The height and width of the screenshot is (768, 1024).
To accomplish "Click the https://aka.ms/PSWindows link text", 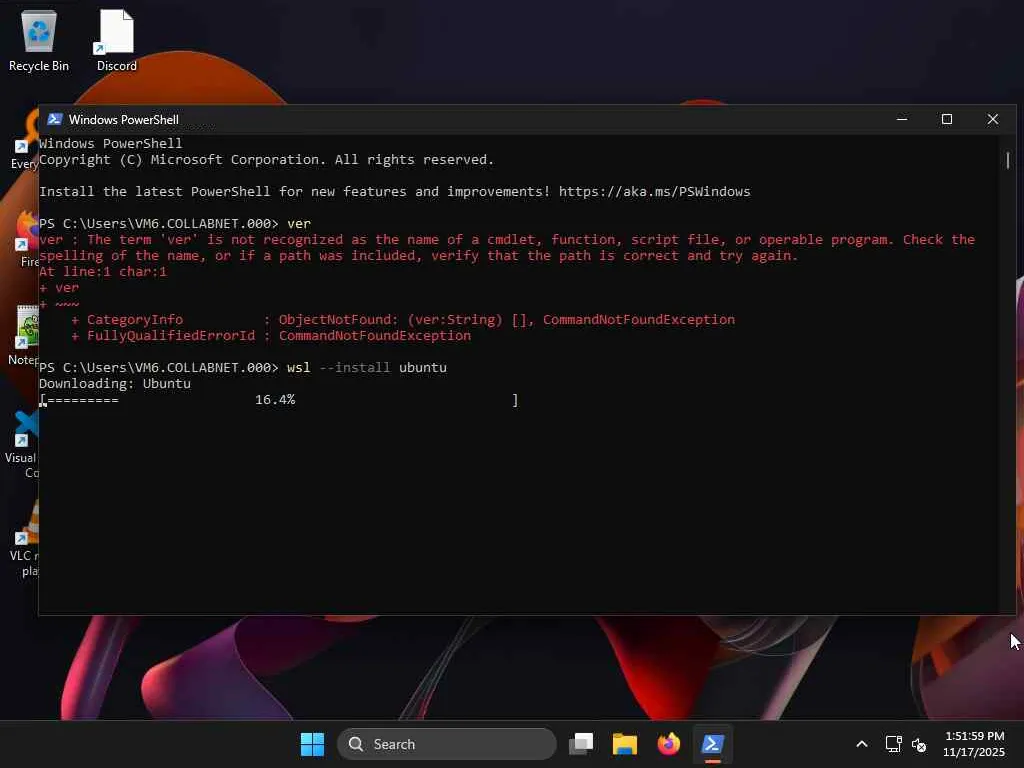I will [x=654, y=191].
